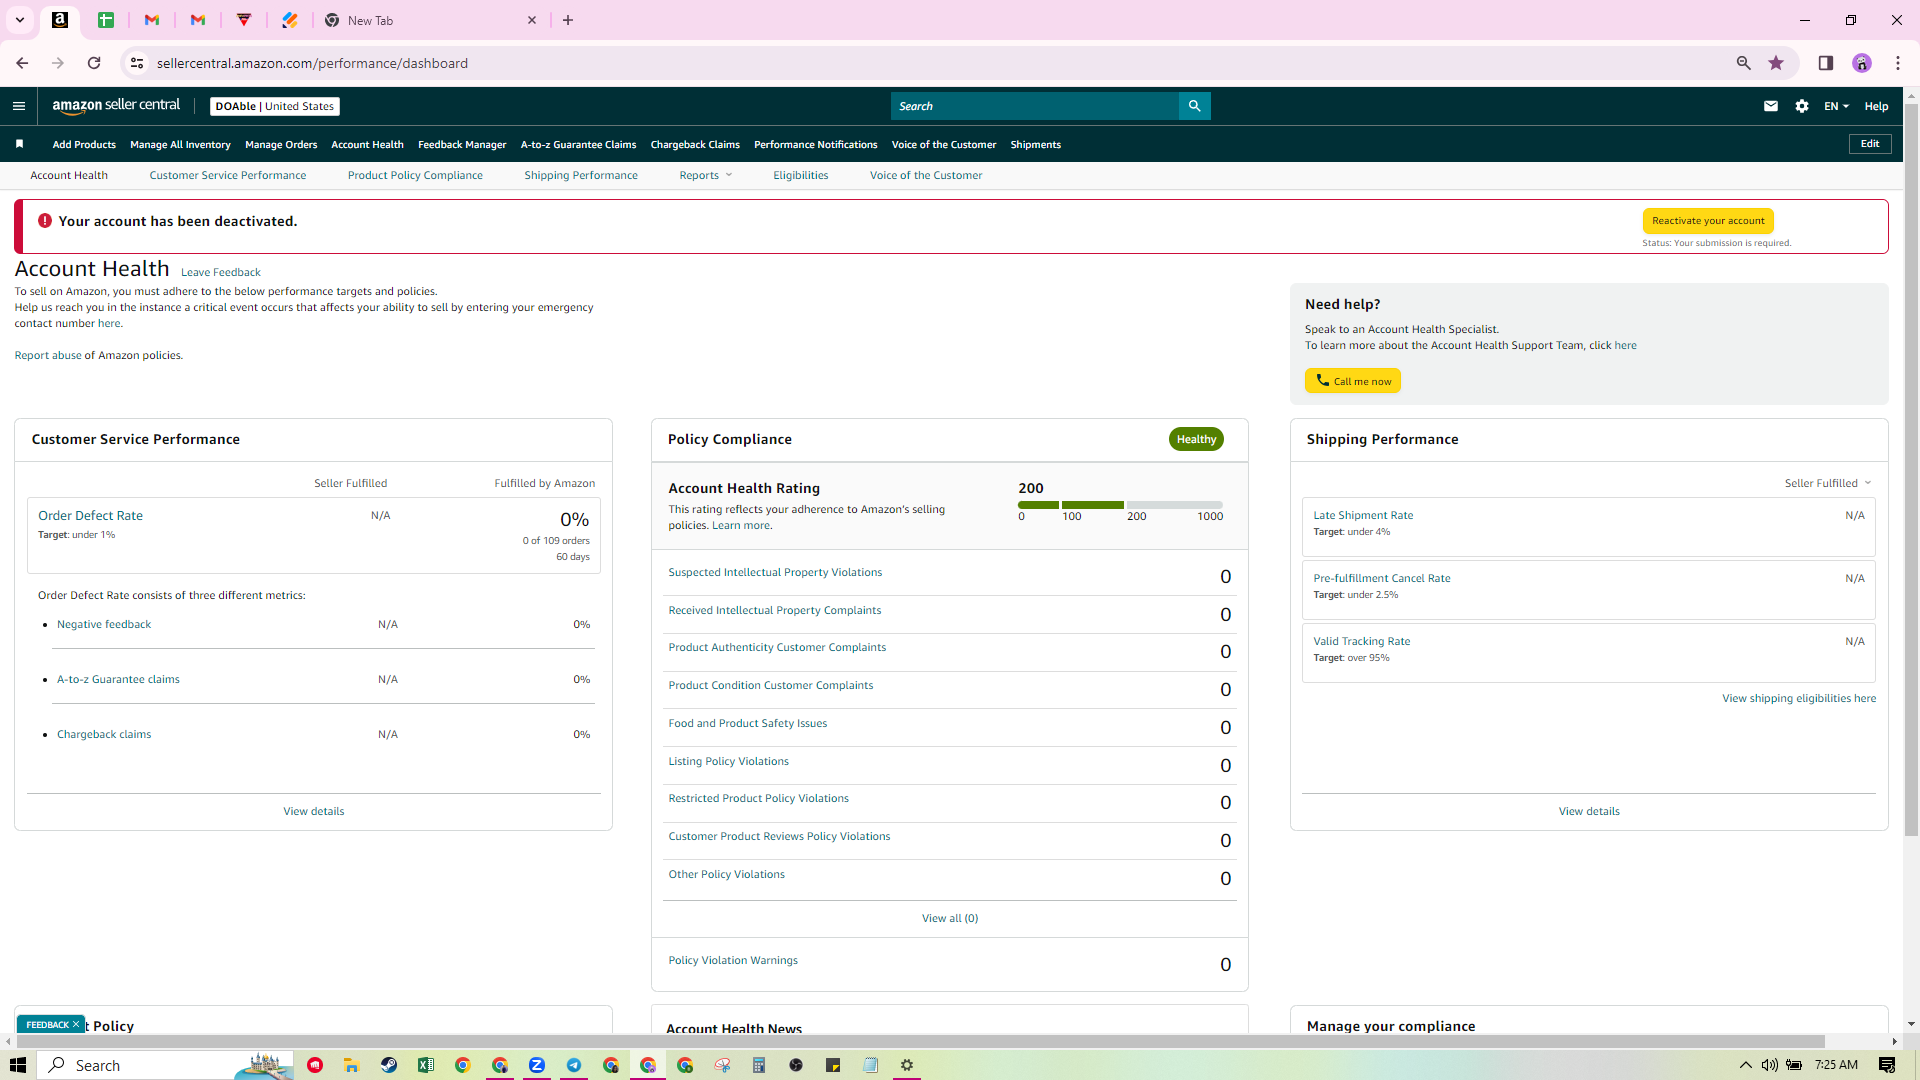The height and width of the screenshot is (1080, 1920).
Task: Open Manage All Inventory menu item
Action: 180,144
